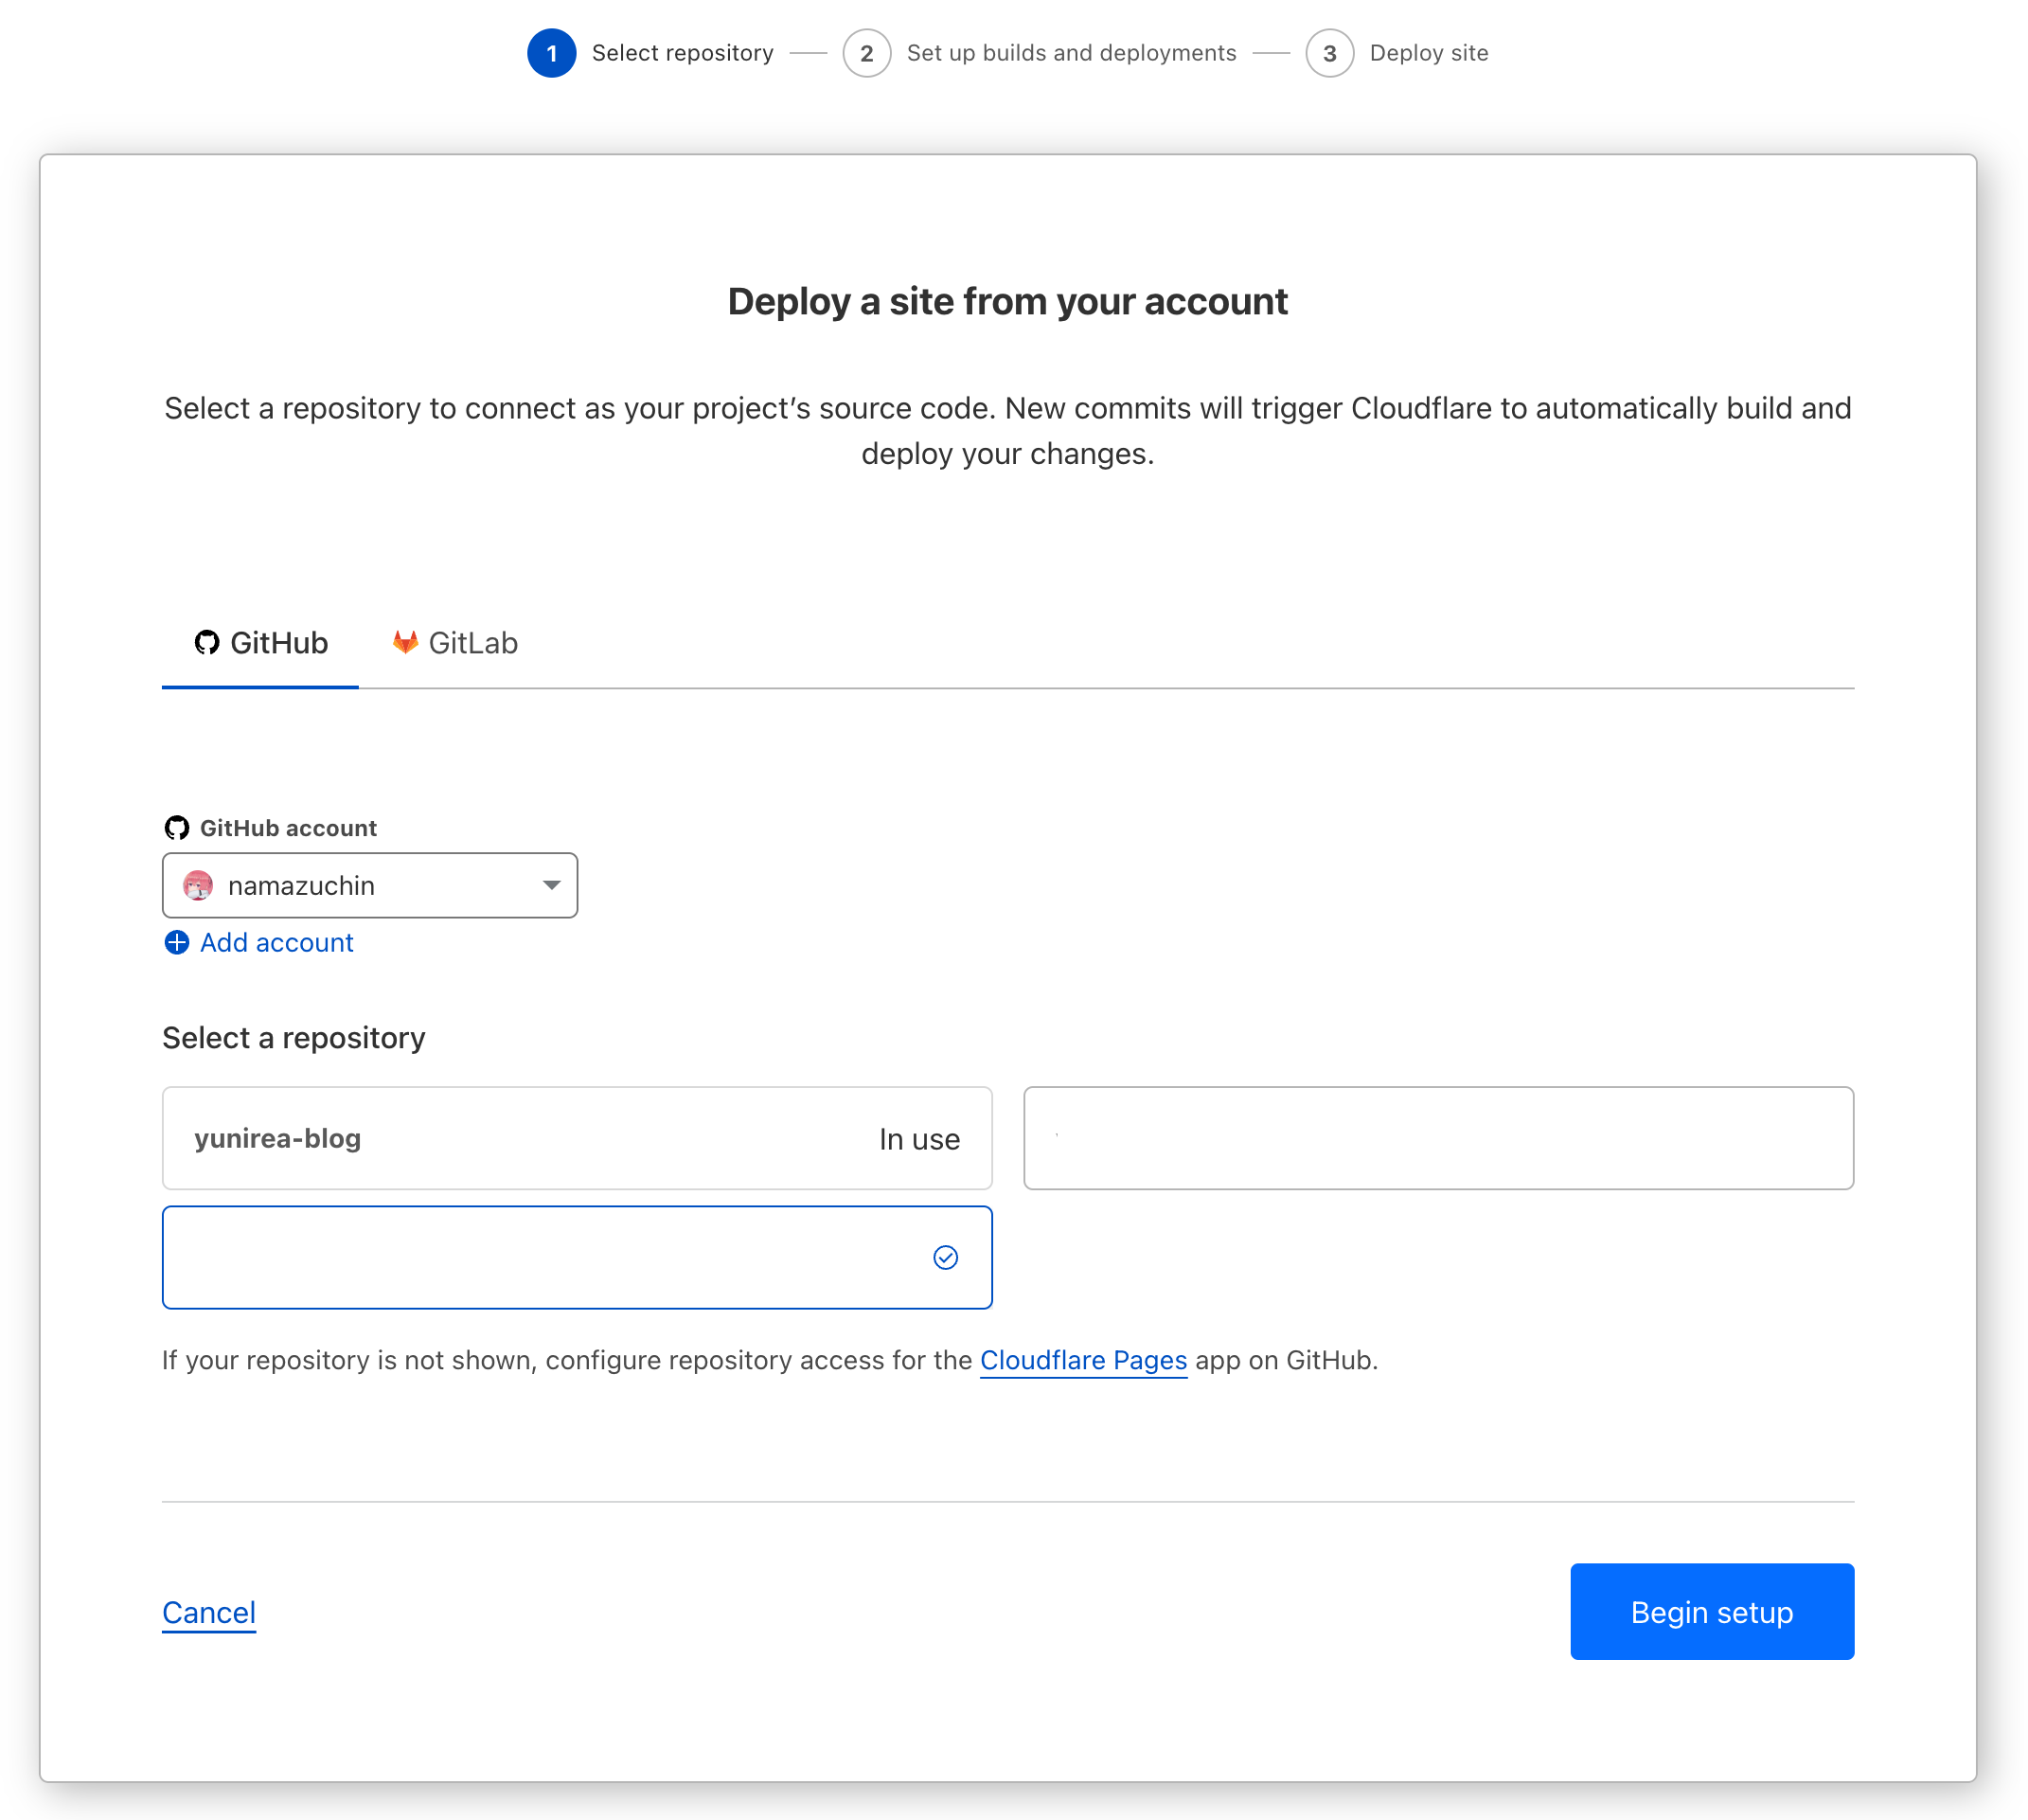Select the blank repository card on right

1438,1138
